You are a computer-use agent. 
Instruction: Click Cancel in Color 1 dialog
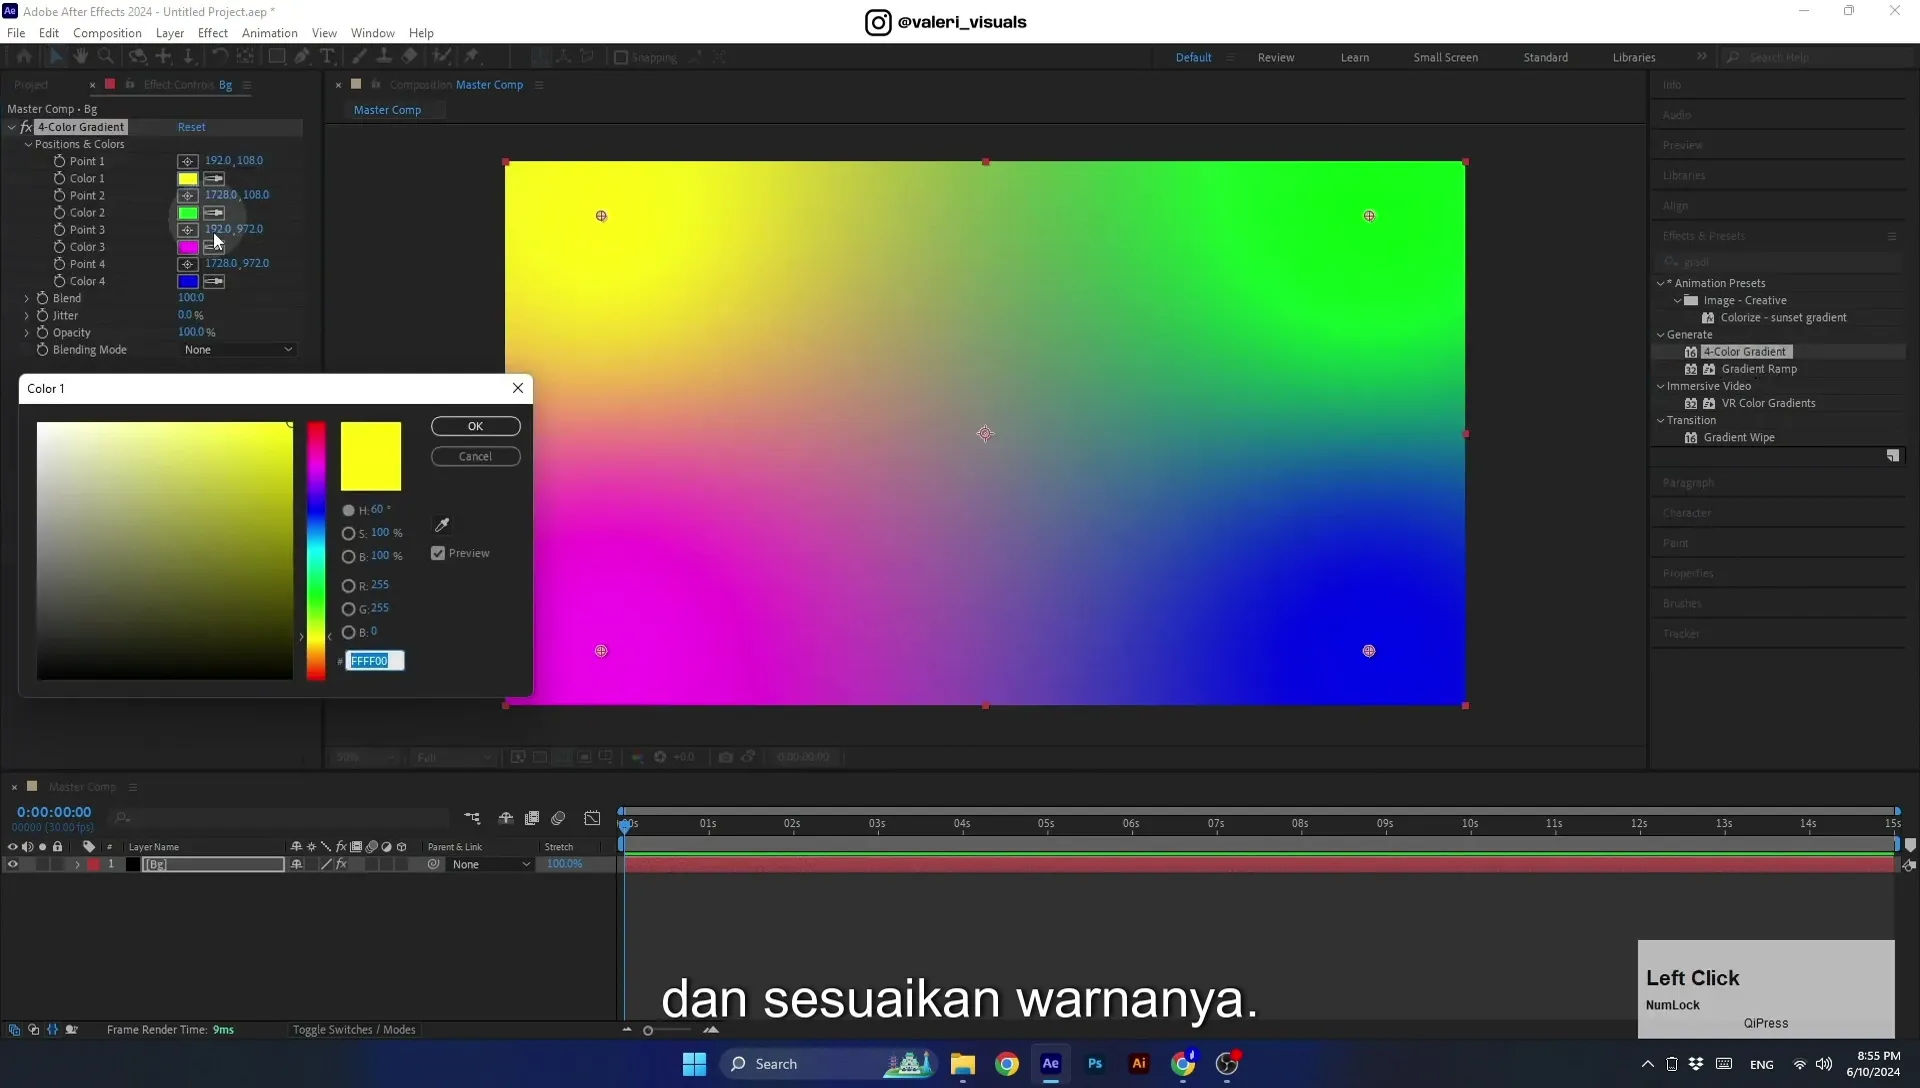[x=475, y=457]
